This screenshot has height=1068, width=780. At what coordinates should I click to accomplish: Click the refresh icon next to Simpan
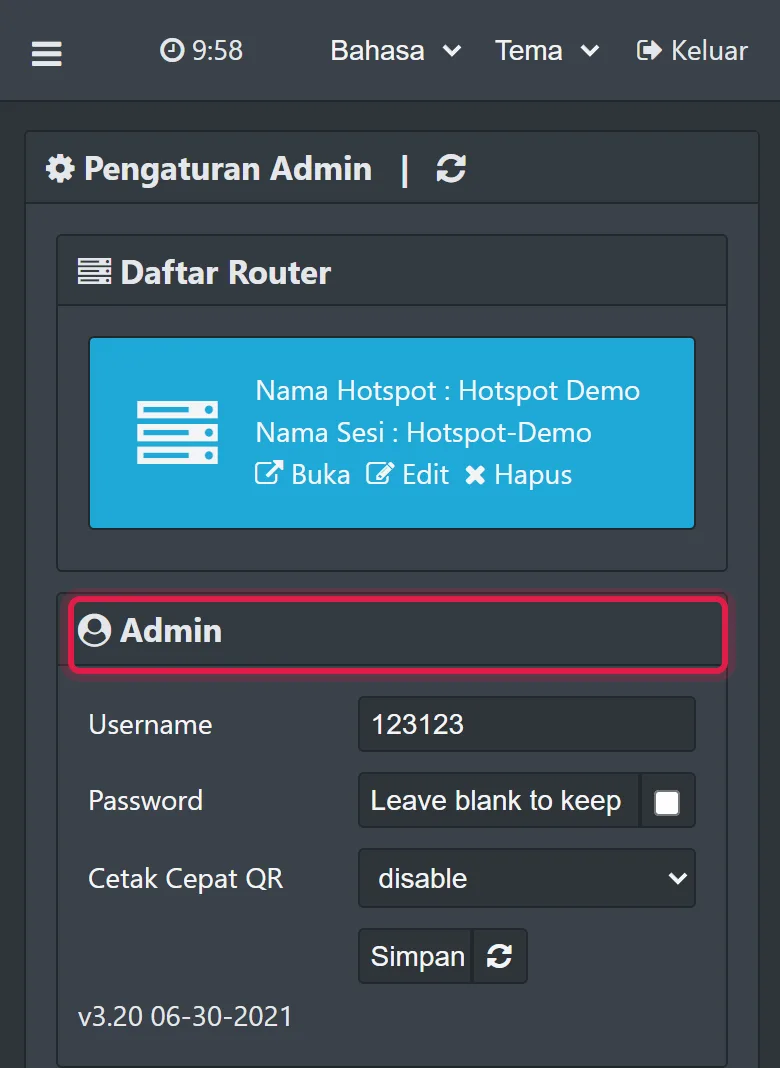click(499, 956)
